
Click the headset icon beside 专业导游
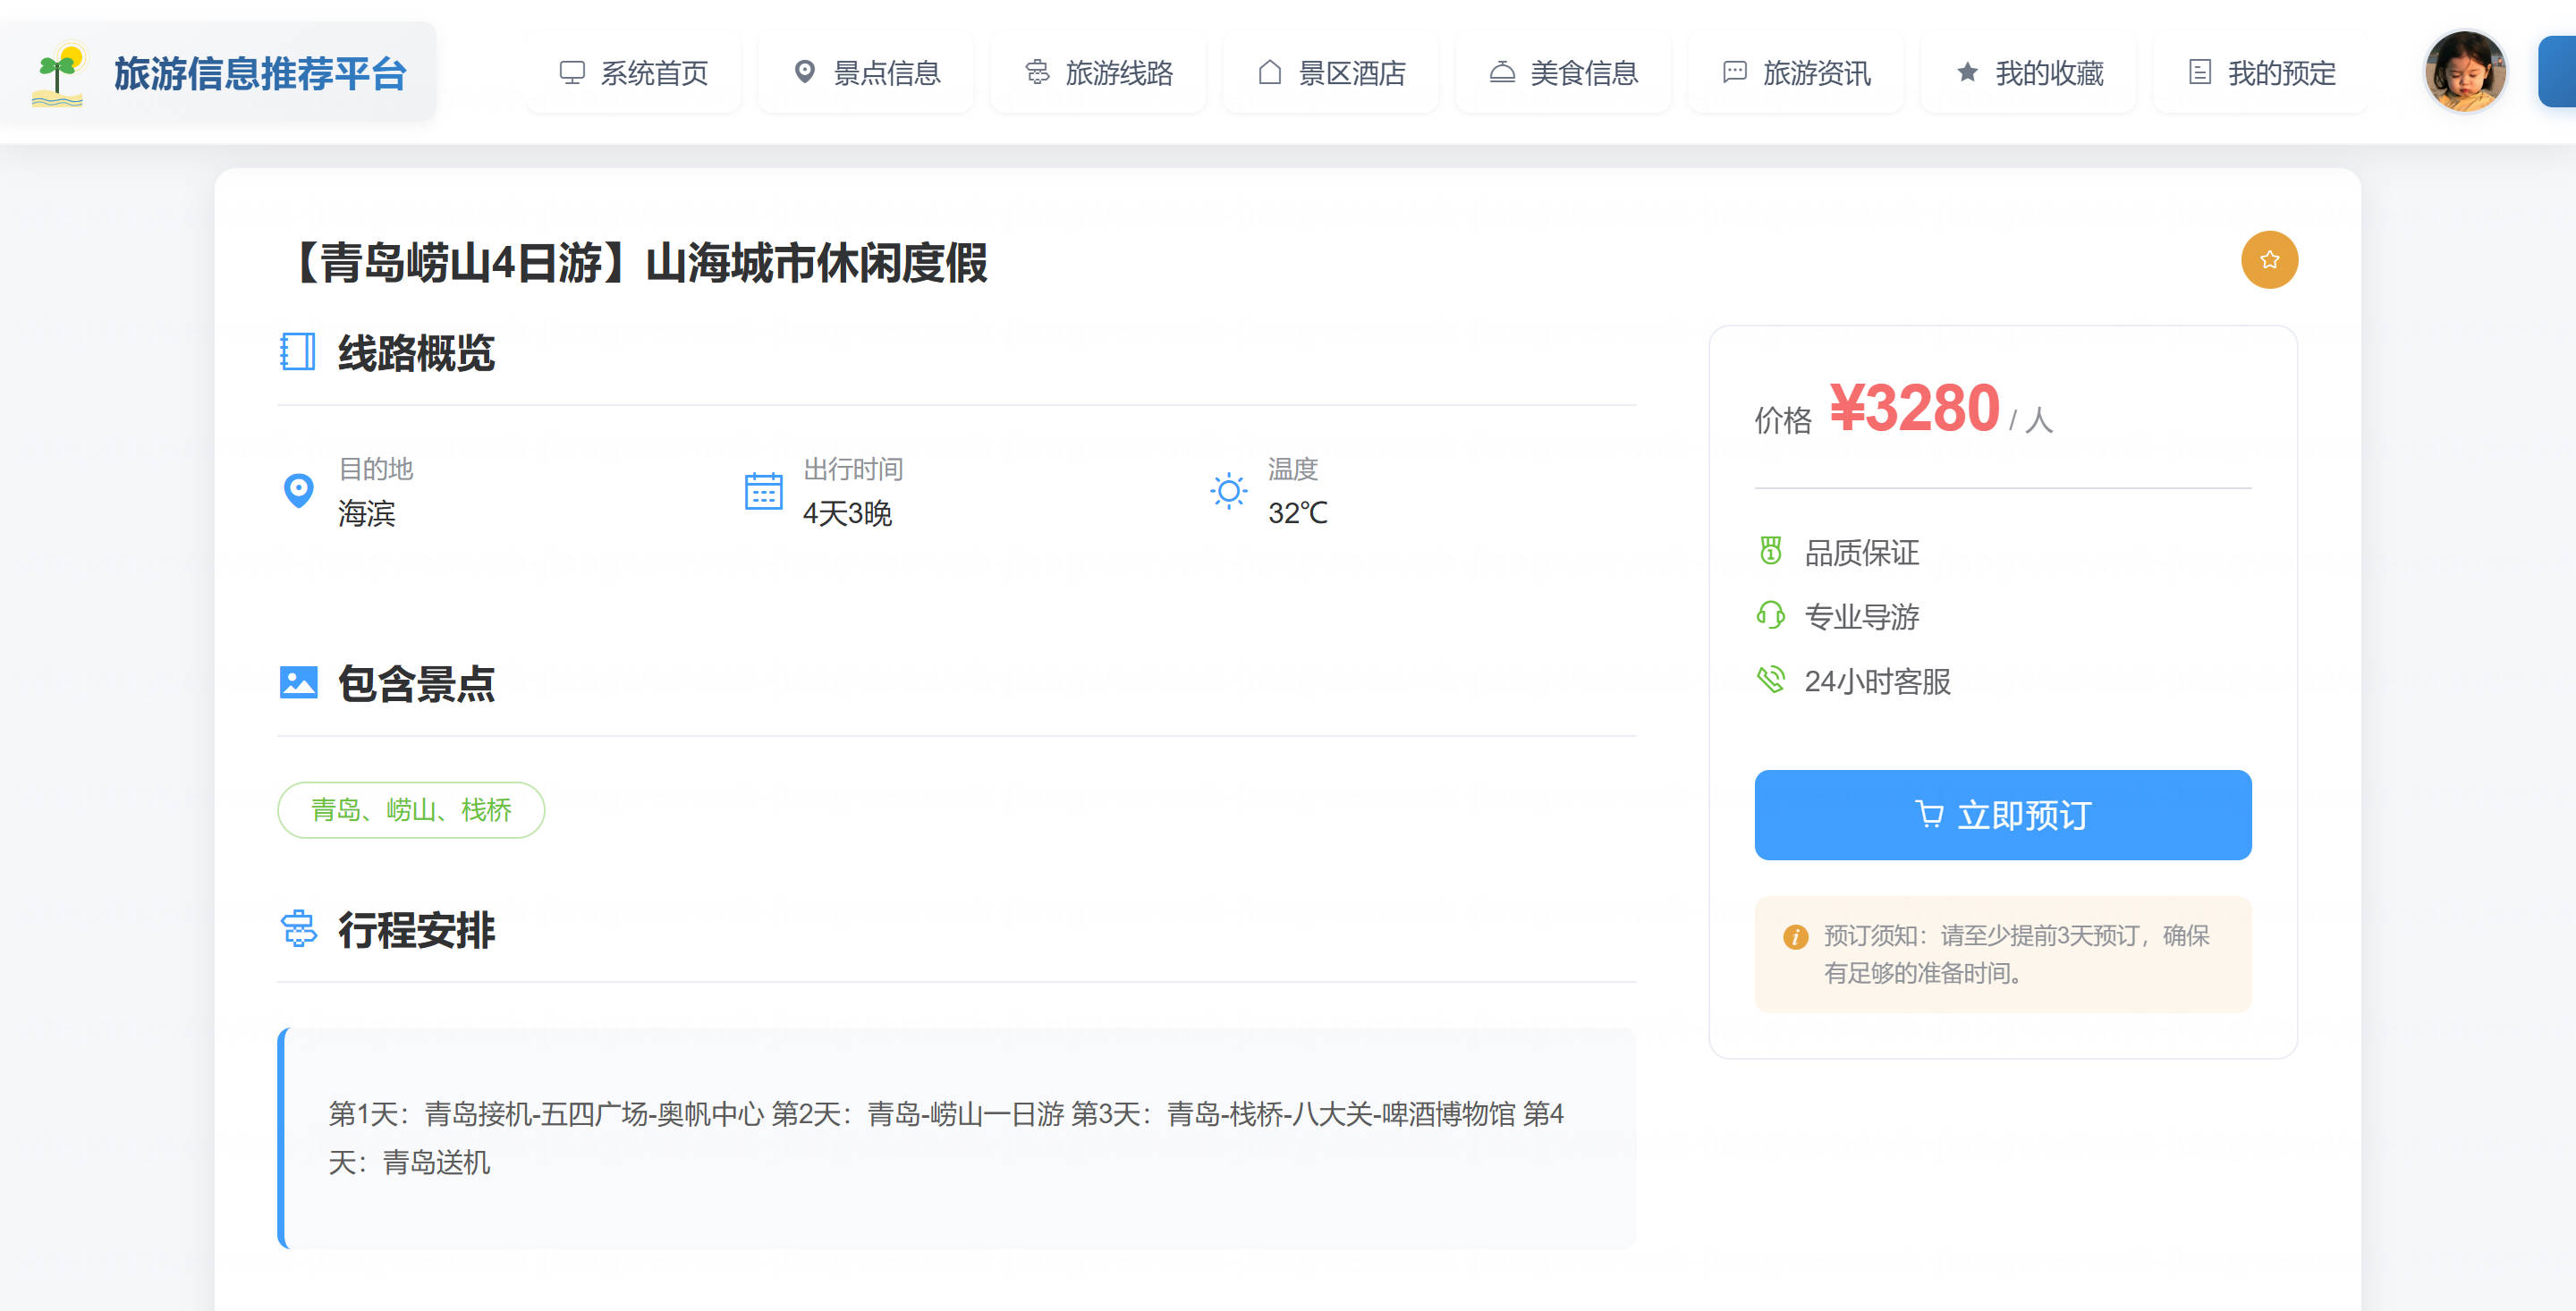click(x=1770, y=615)
